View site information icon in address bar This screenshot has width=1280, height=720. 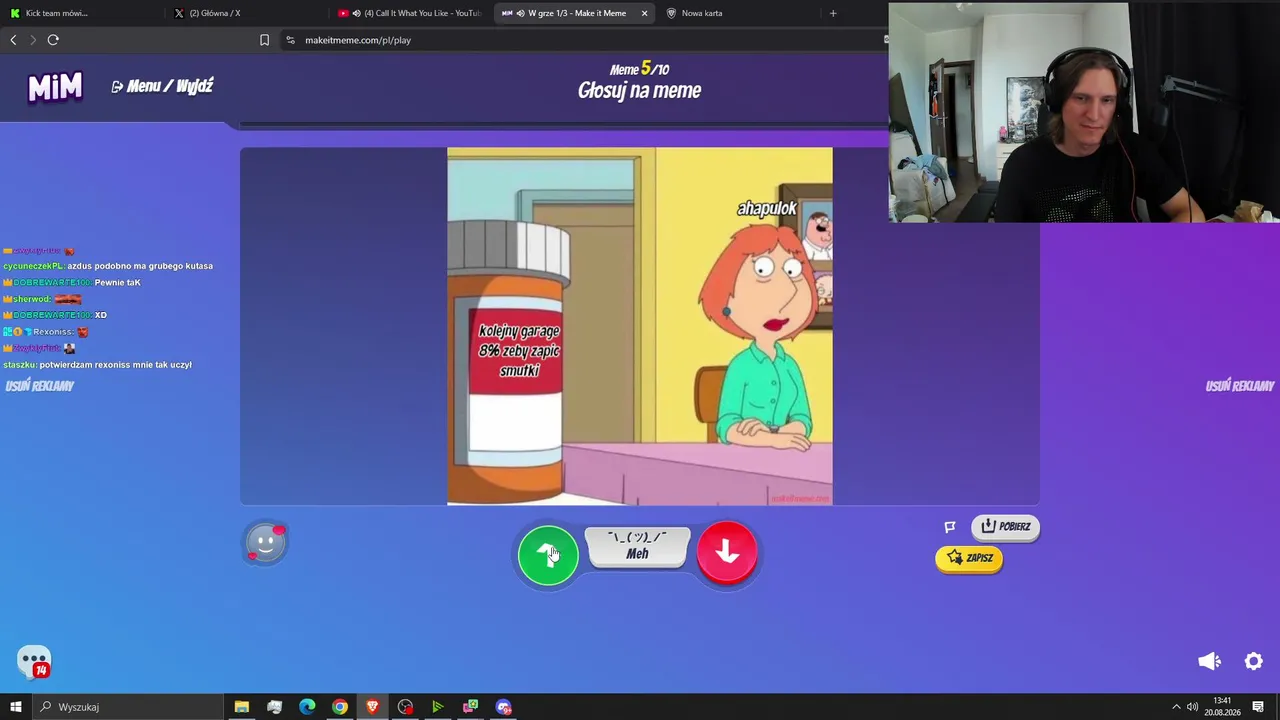click(290, 40)
